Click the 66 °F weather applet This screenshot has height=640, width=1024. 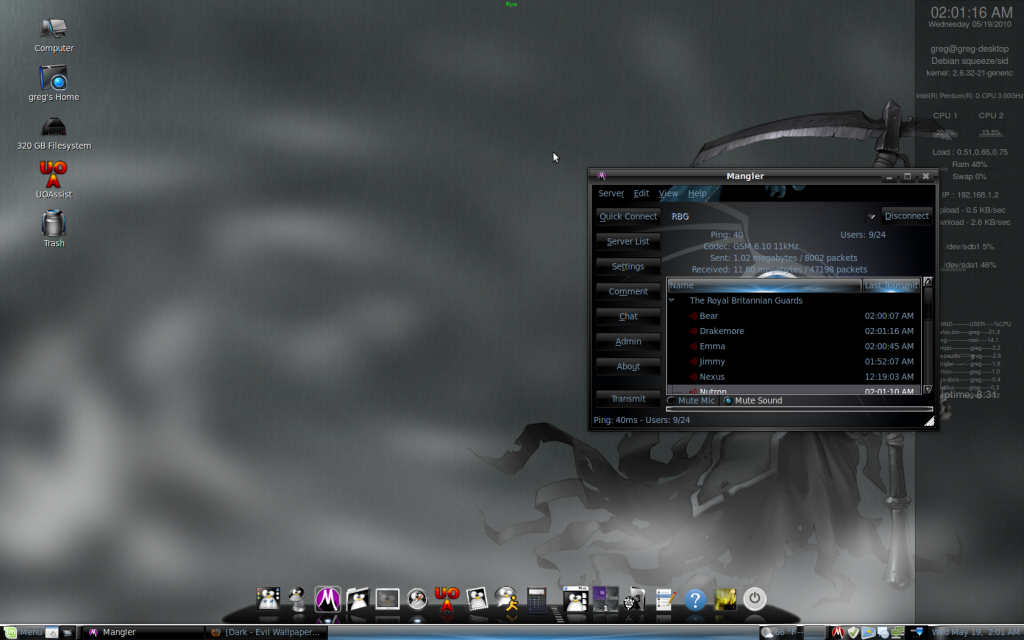pos(782,632)
